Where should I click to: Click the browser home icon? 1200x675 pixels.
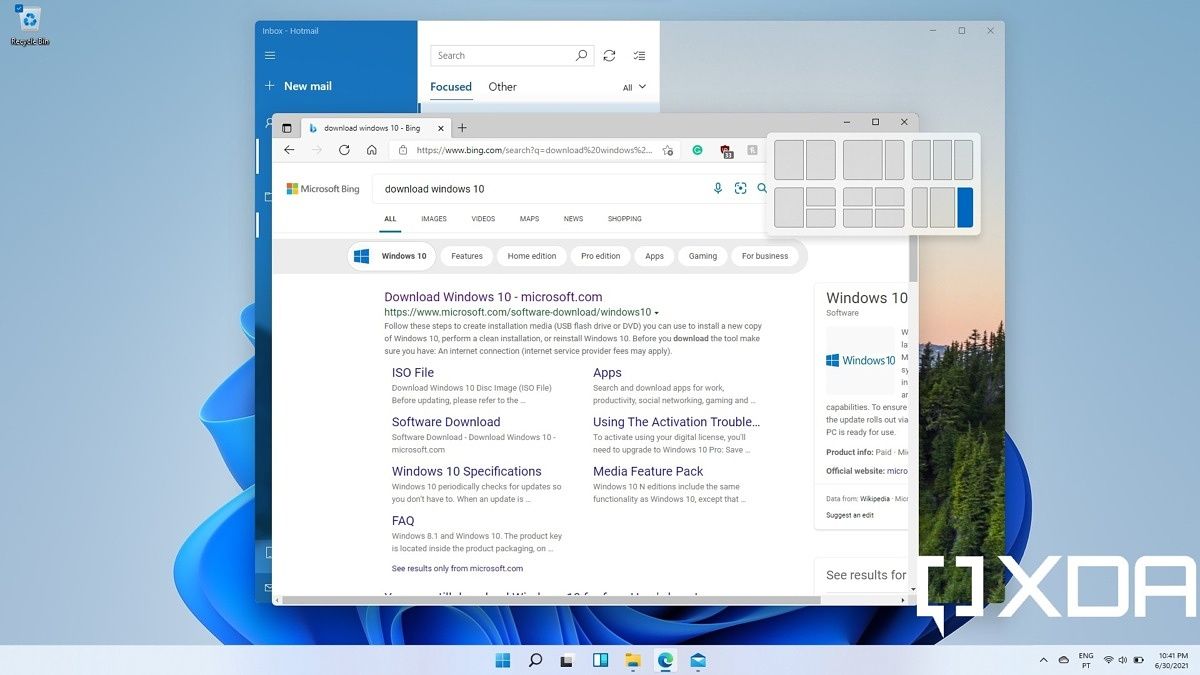(372, 150)
